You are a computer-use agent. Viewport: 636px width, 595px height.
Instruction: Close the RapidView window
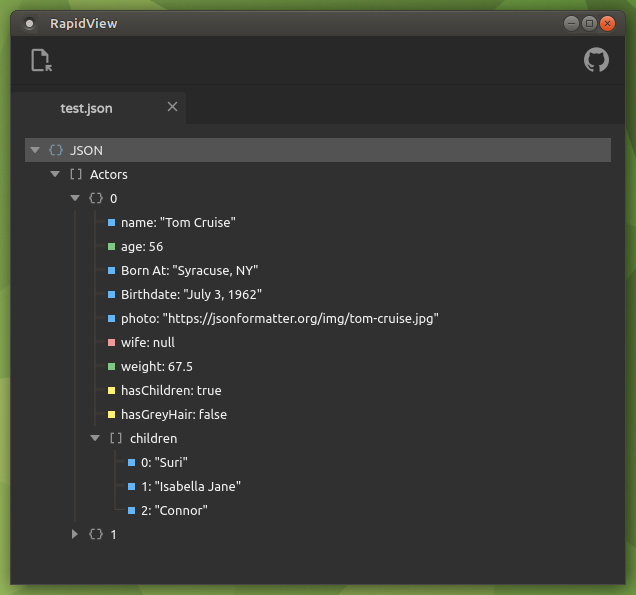[x=607, y=24]
